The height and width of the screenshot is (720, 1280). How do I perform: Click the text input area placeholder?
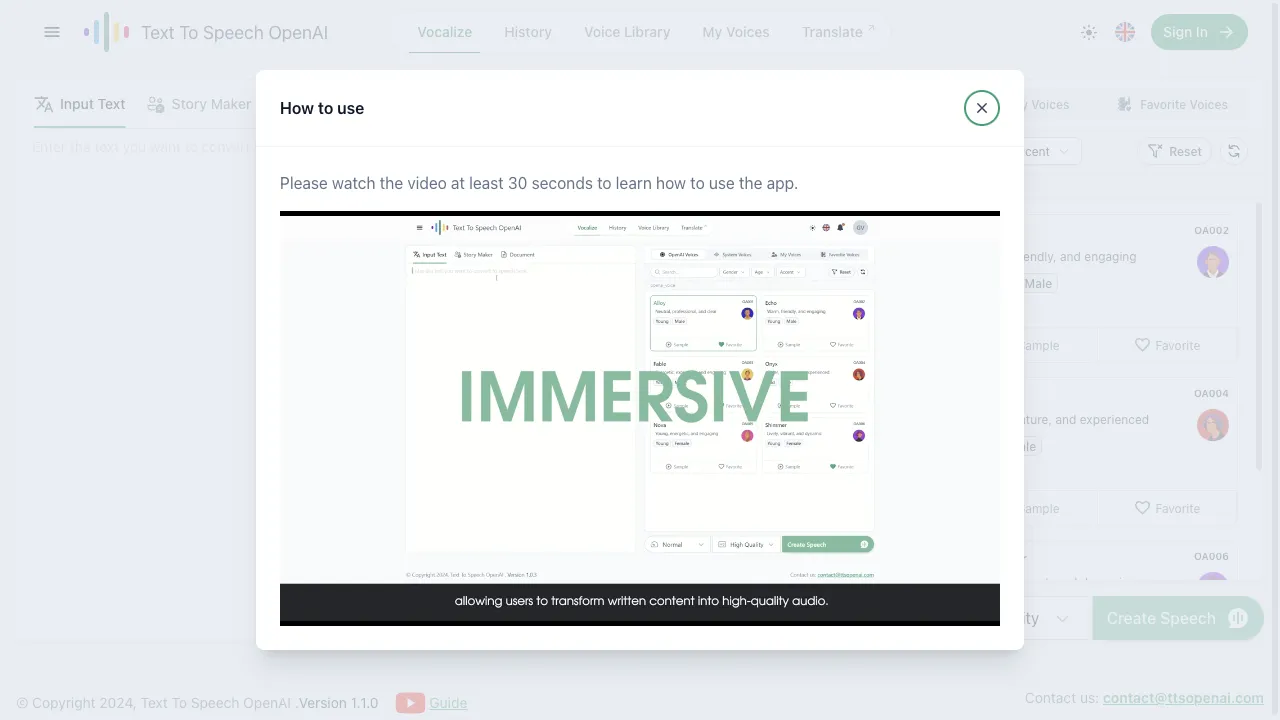tap(140, 147)
